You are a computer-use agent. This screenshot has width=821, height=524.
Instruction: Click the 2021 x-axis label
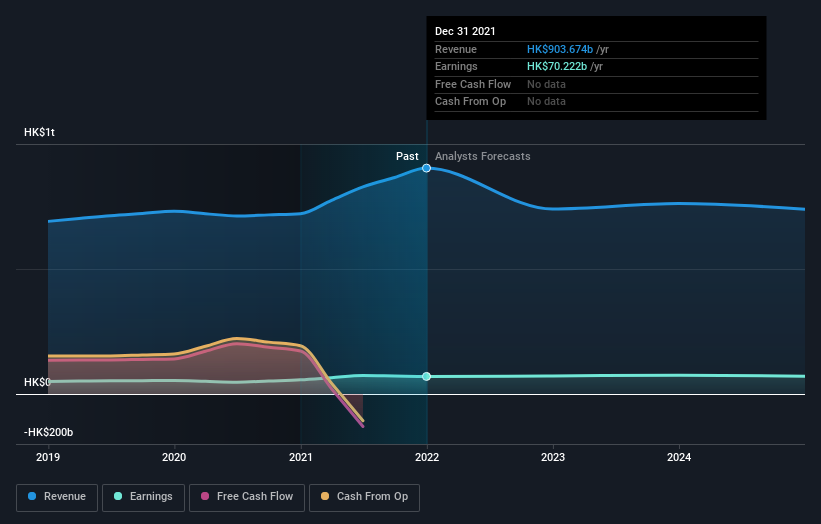coord(301,457)
